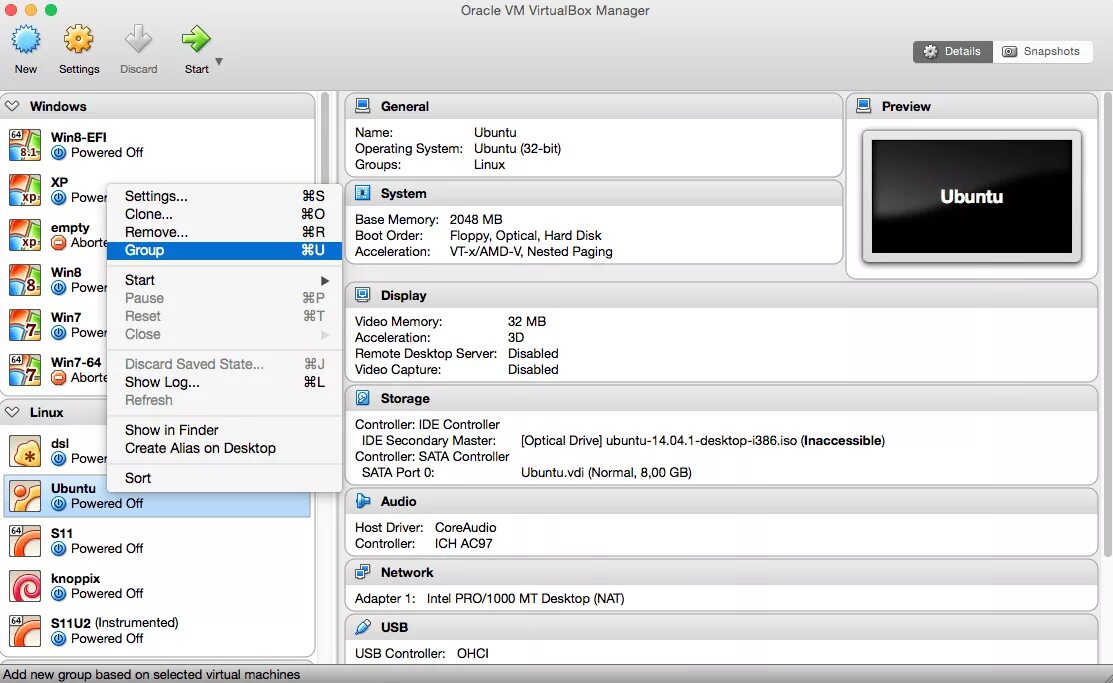Collapse the Windows group chevron
Image resolution: width=1113 pixels, height=683 pixels.
[x=10, y=105]
